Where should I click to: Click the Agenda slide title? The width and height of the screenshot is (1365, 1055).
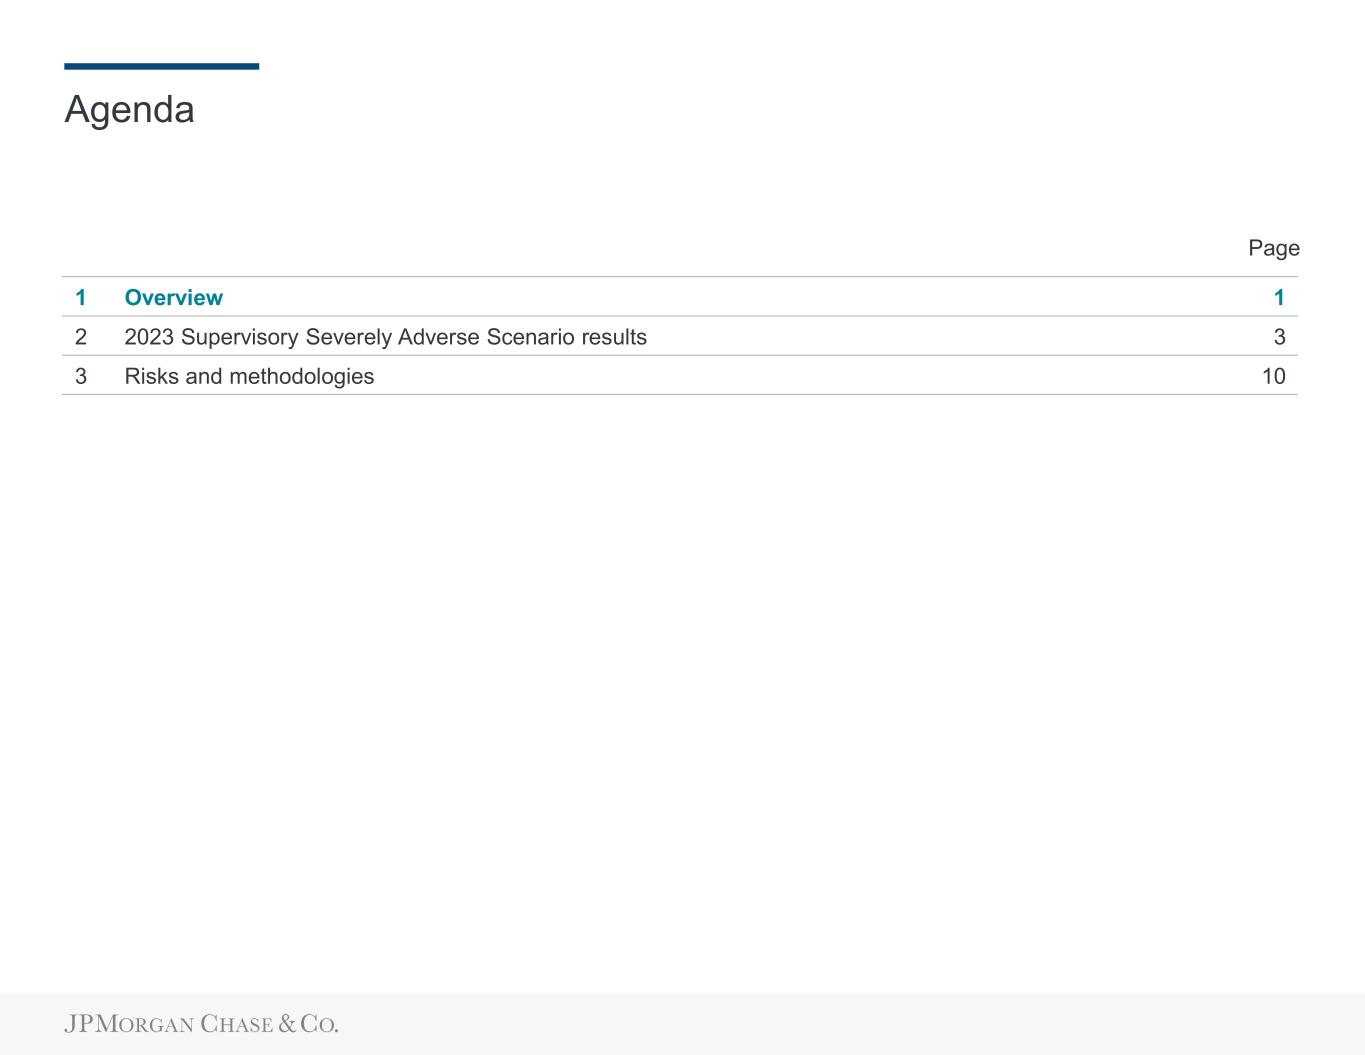[x=129, y=109]
